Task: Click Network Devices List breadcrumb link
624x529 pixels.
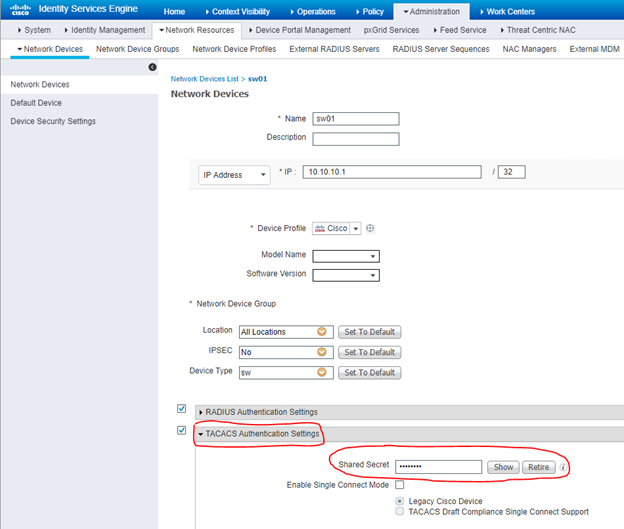Action: click(x=205, y=79)
